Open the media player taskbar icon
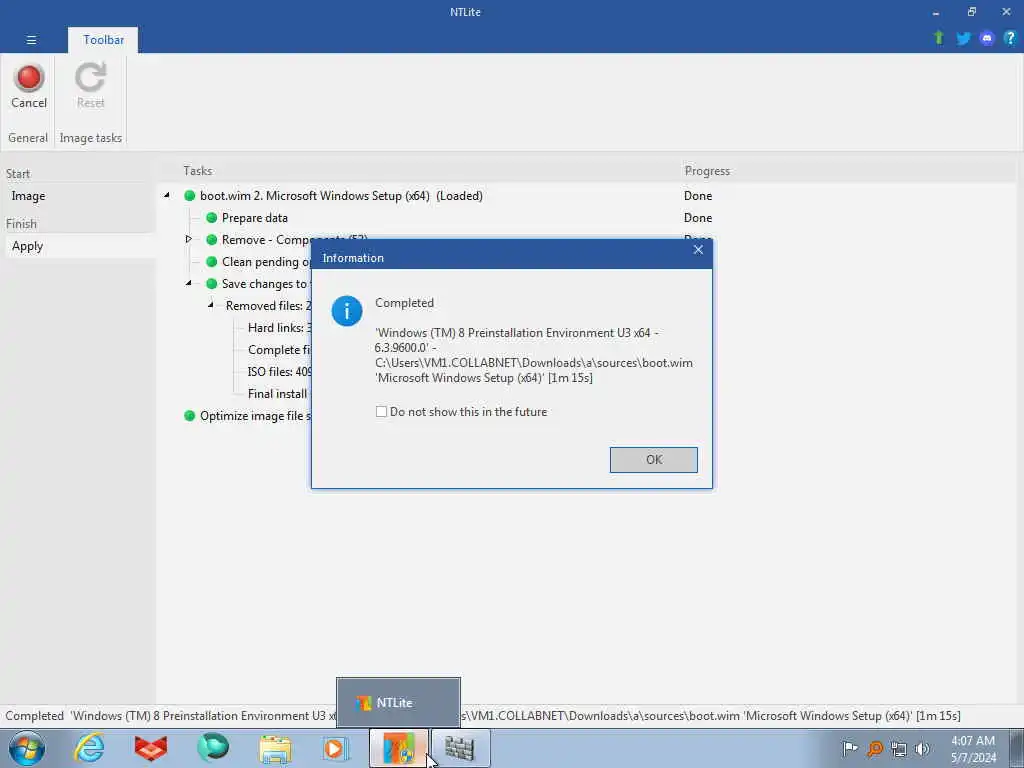The image size is (1024, 768). pyautogui.click(x=335, y=748)
